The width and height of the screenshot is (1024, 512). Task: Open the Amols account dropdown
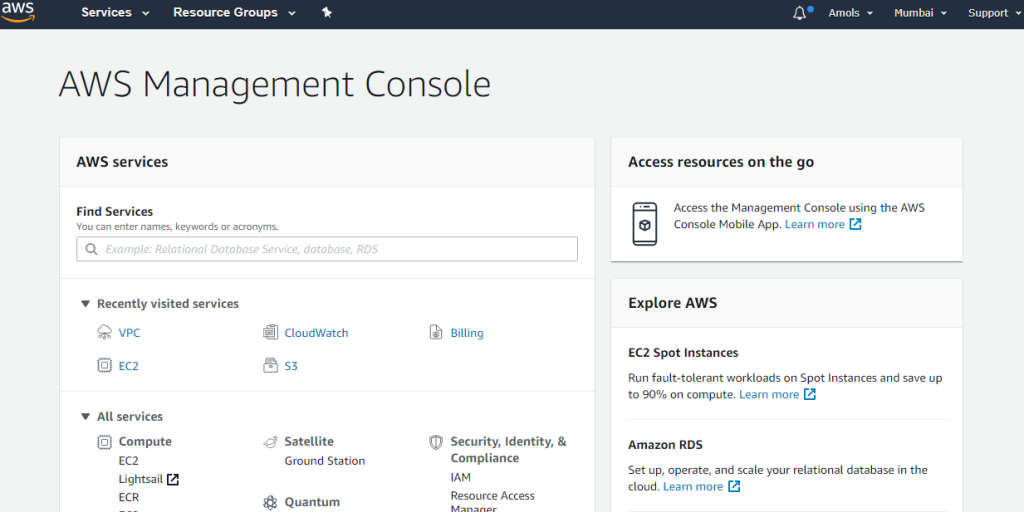(851, 13)
